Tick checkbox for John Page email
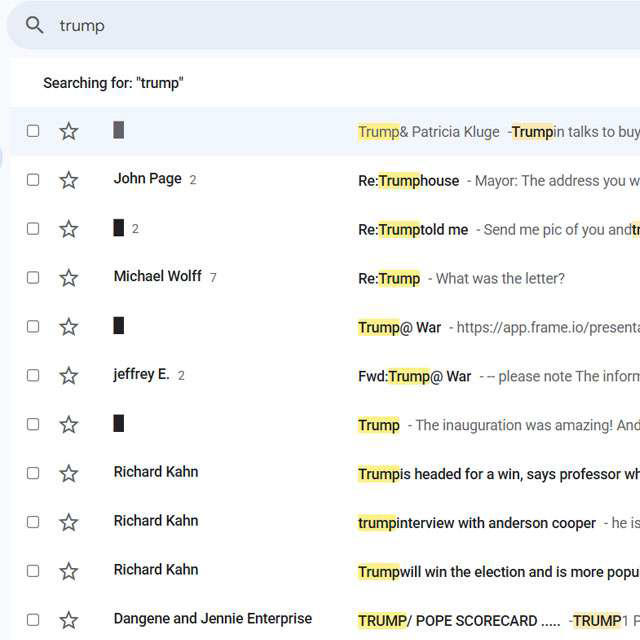640x640 pixels. coord(33,180)
